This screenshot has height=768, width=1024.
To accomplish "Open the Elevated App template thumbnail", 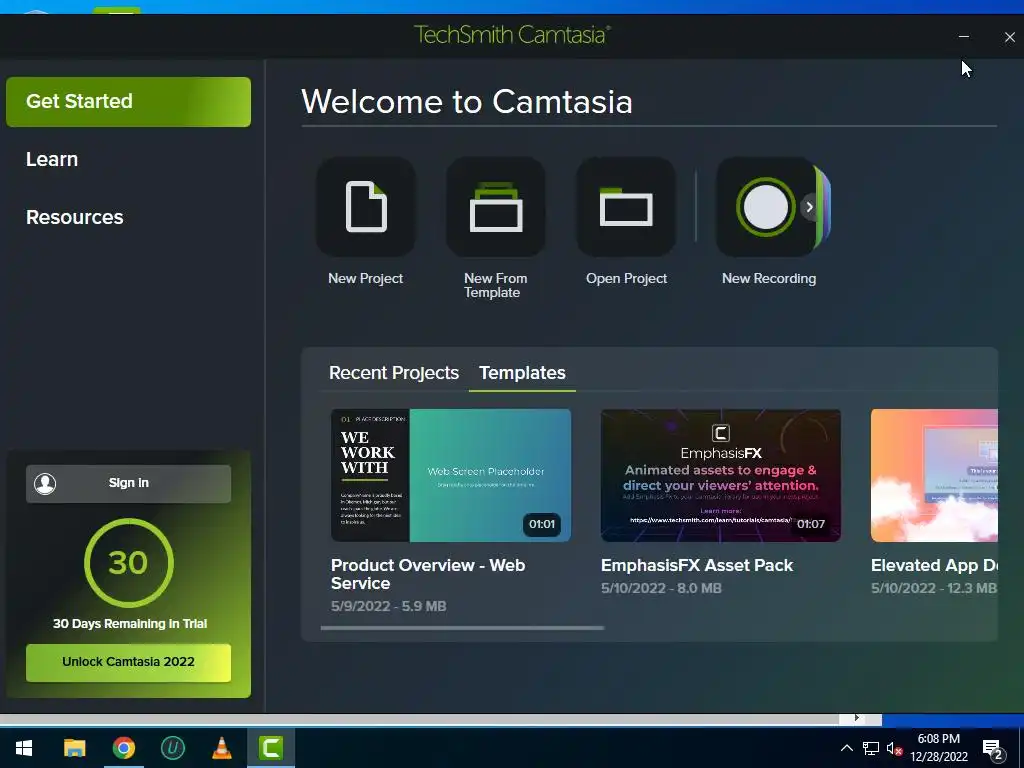I will (x=934, y=475).
